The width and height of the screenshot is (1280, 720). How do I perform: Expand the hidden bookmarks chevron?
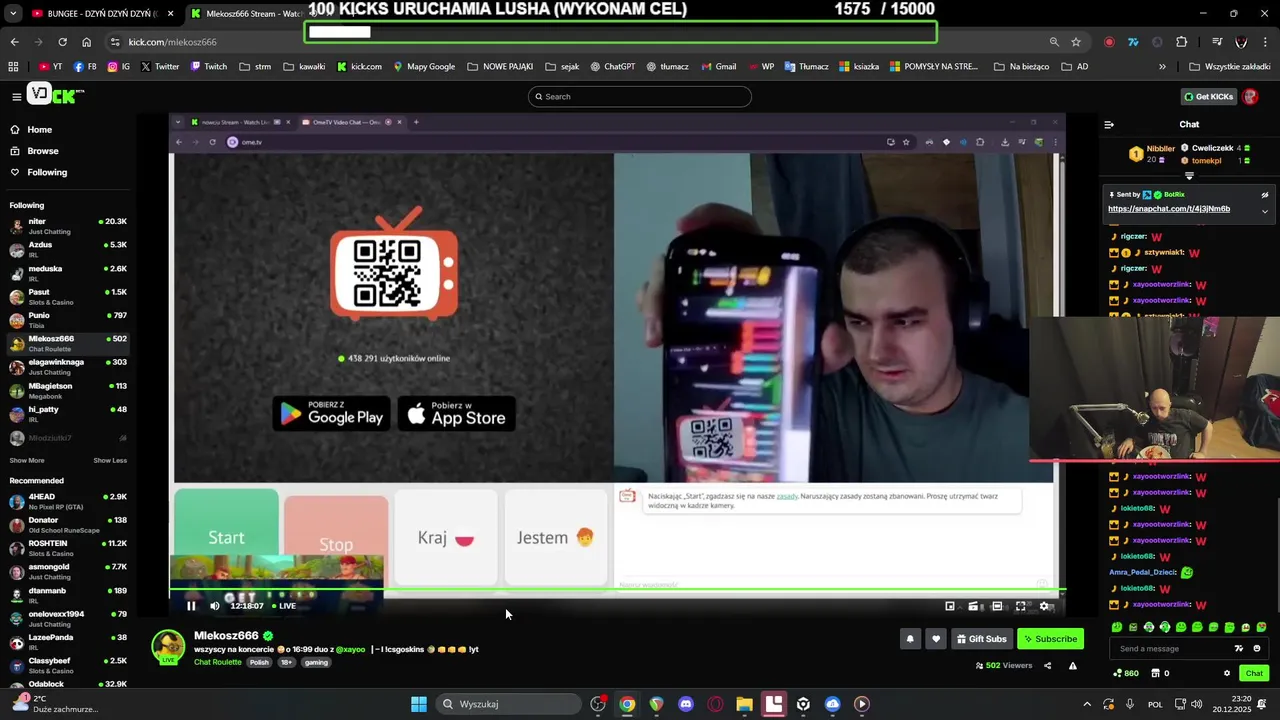[x=1162, y=67]
